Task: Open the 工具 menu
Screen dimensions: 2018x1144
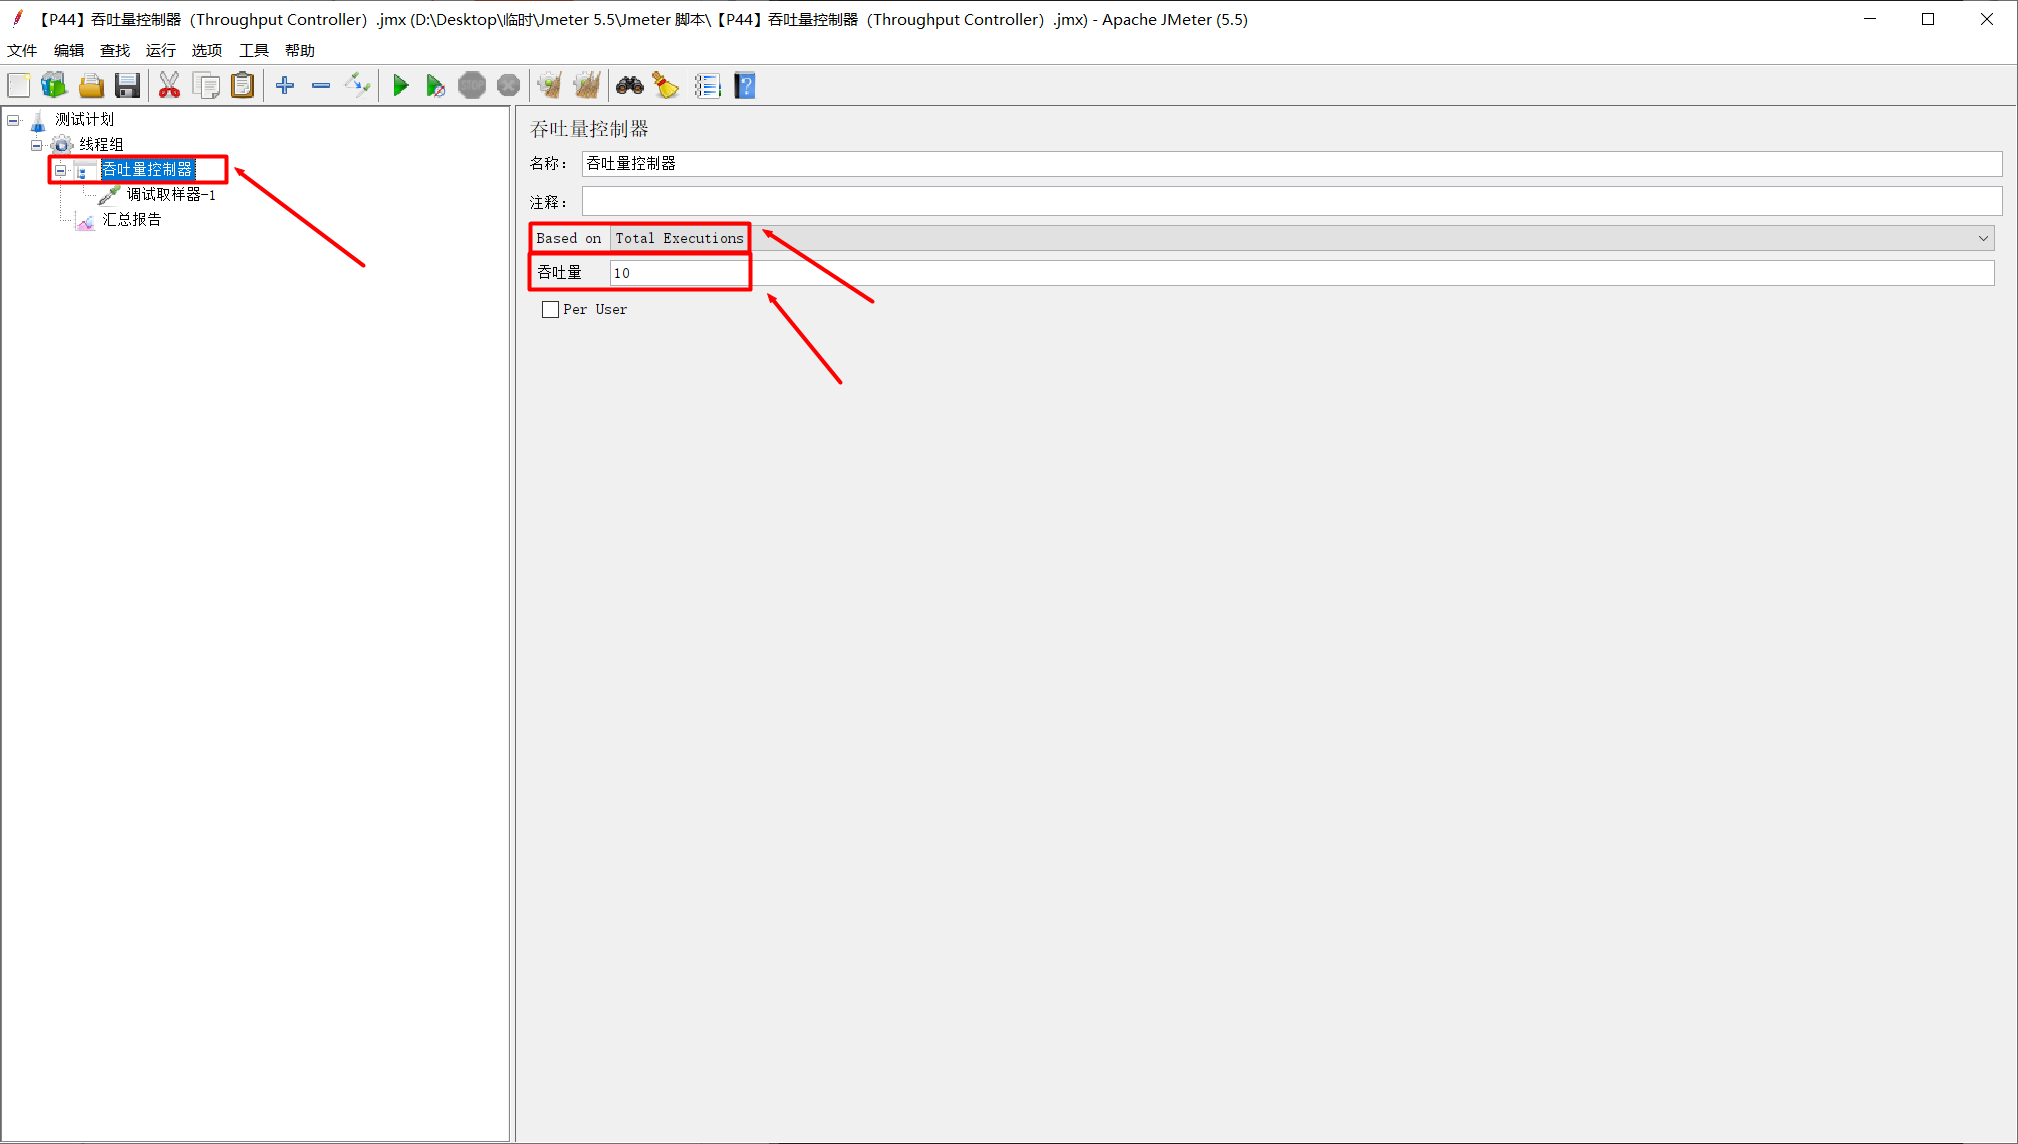Action: [x=254, y=51]
